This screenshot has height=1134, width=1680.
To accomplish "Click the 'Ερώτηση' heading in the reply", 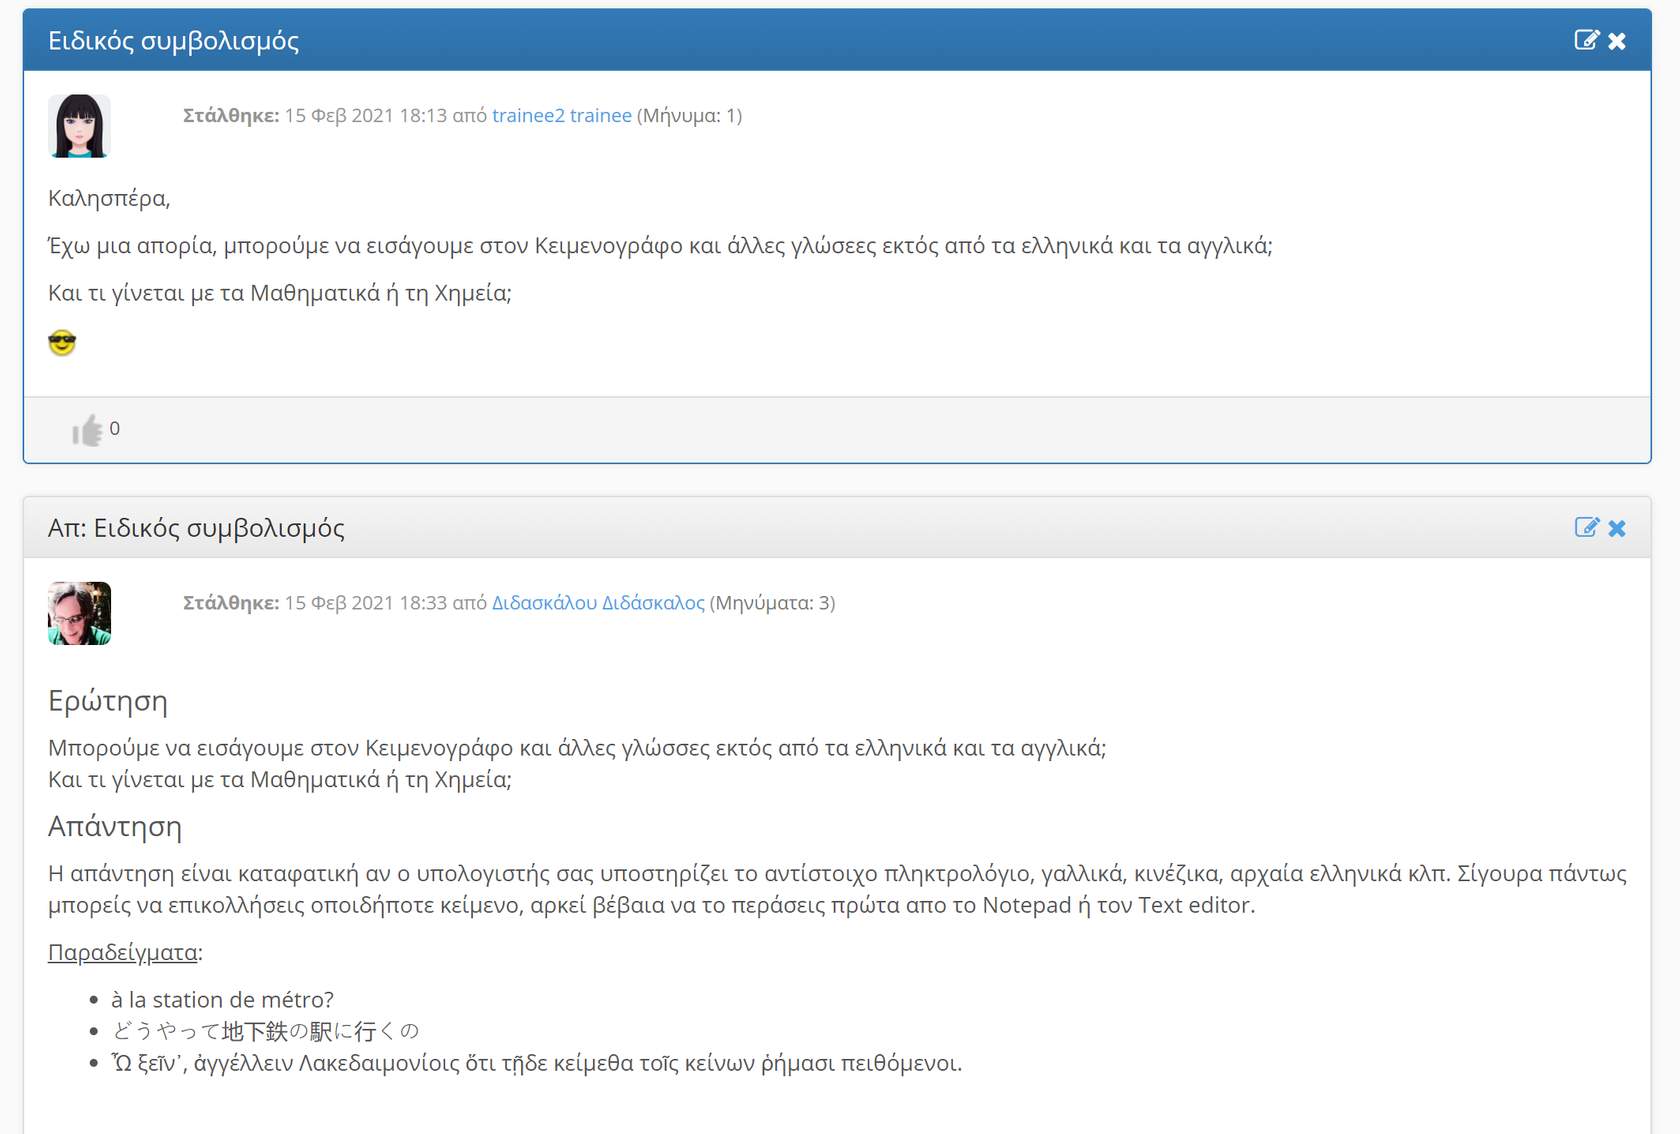I will point(108,701).
